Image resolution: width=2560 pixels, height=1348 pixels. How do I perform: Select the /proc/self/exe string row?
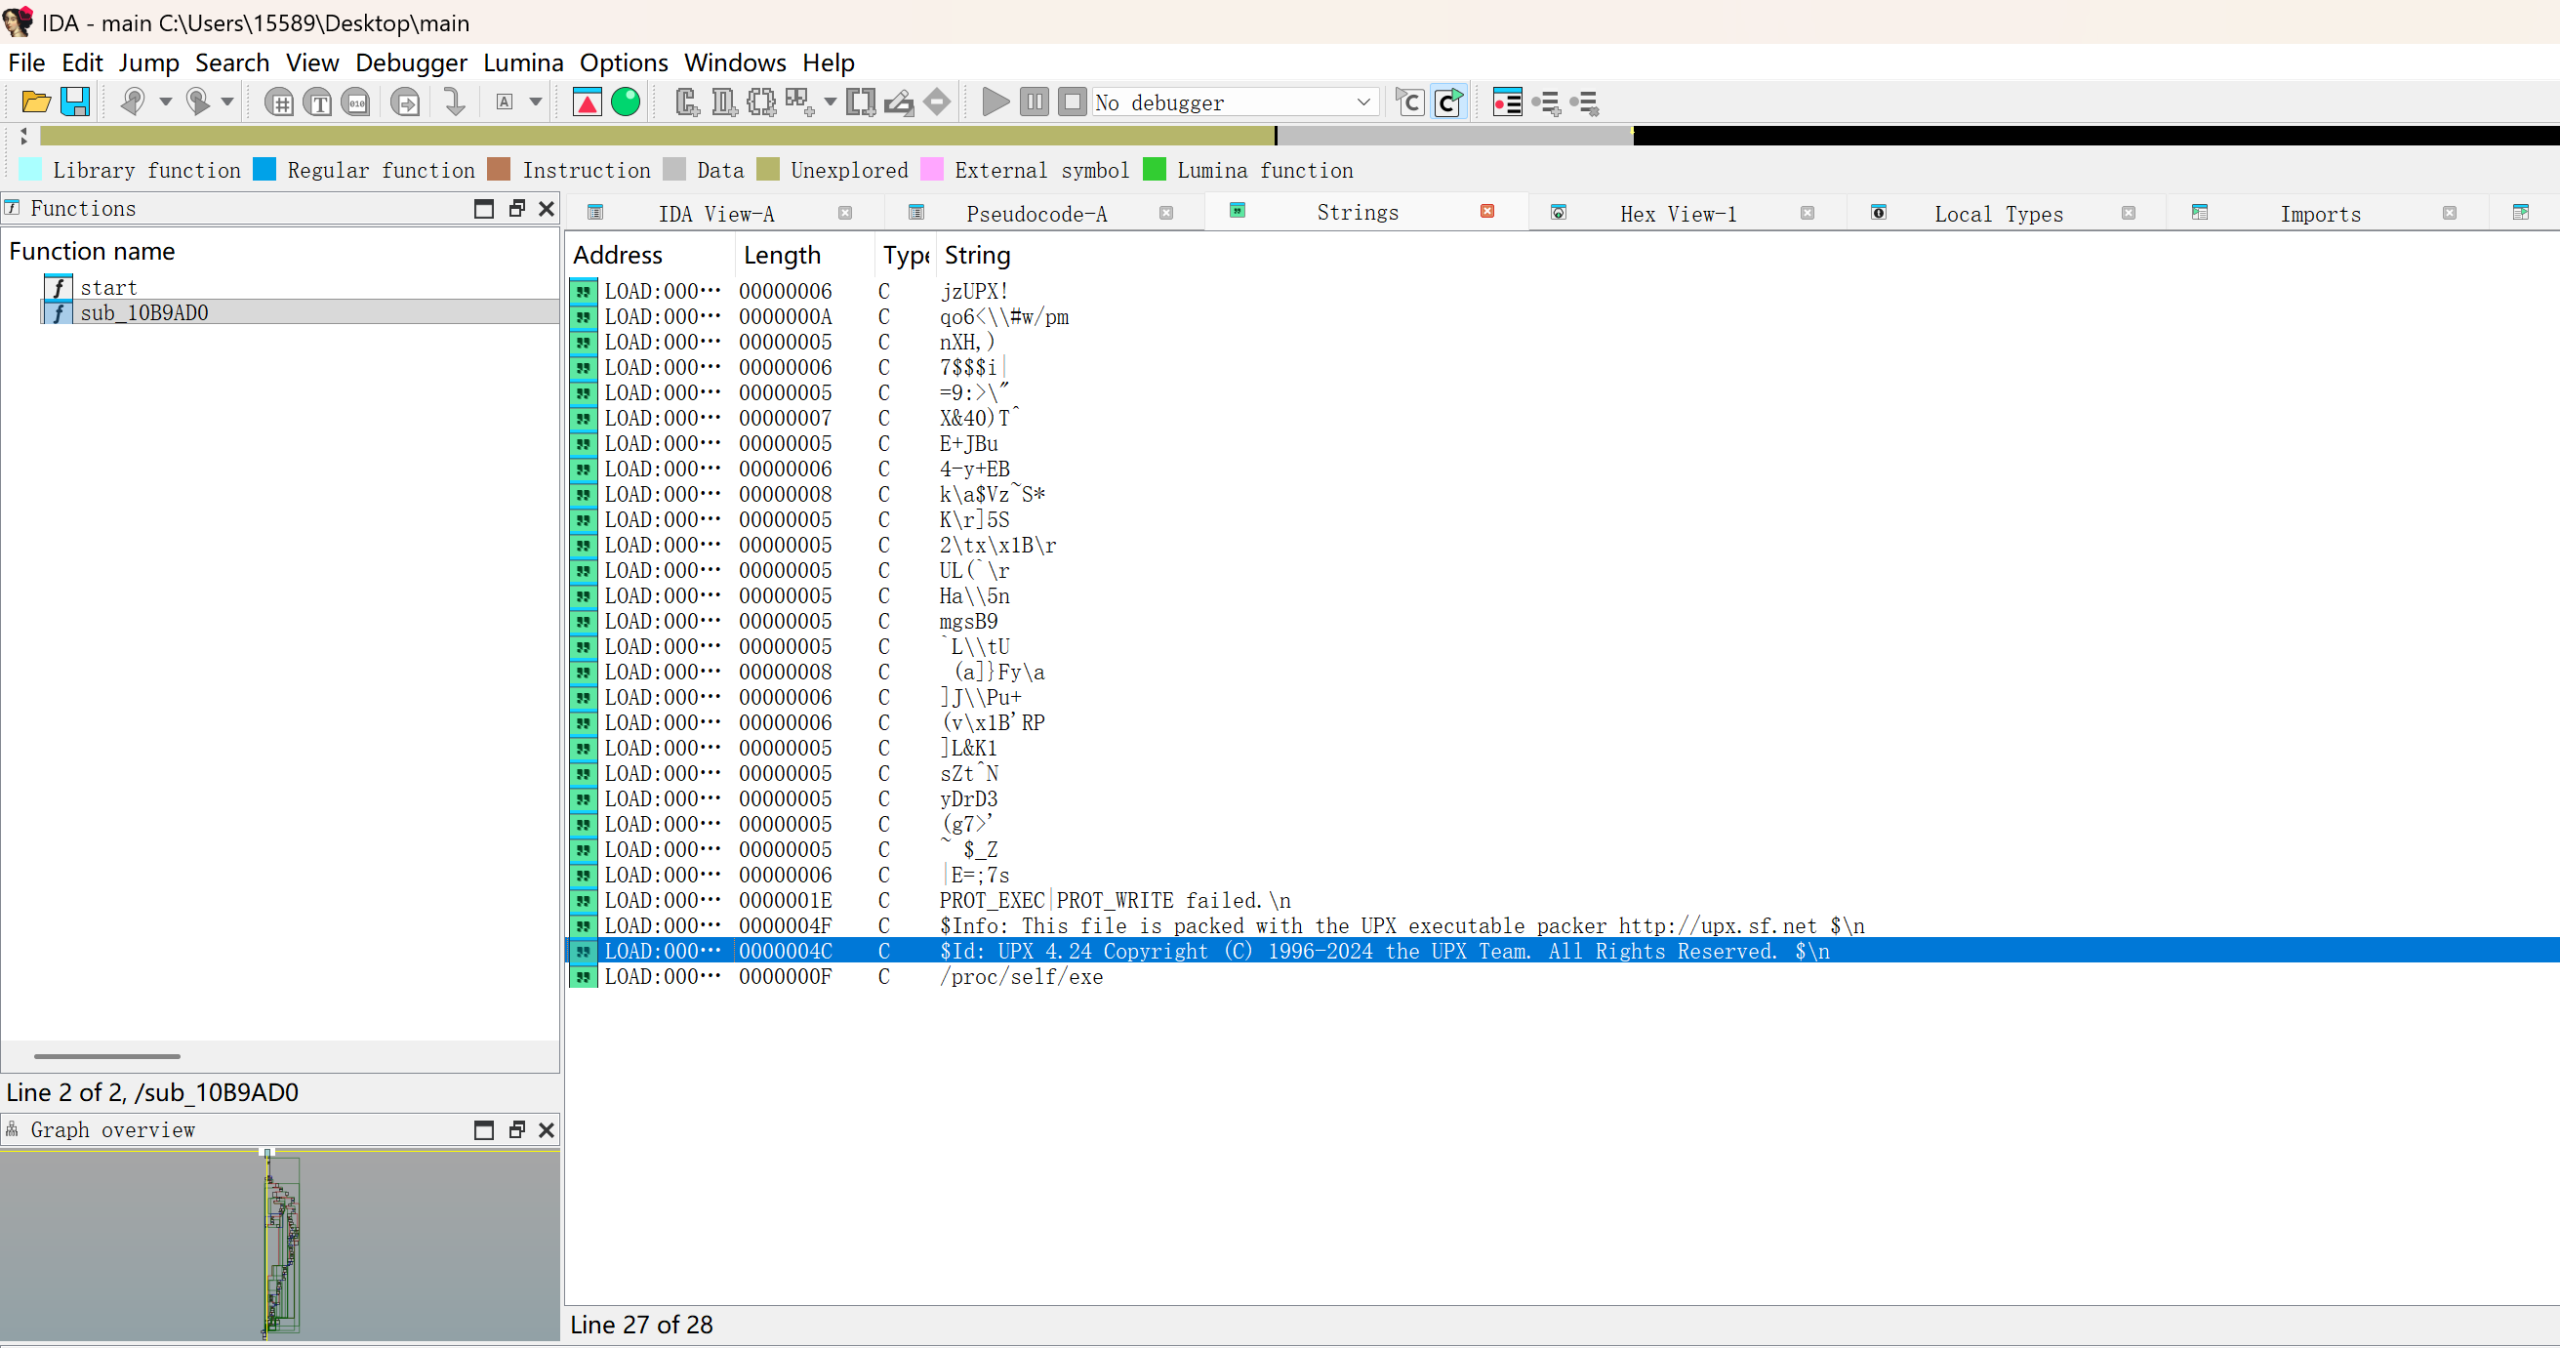point(1021,977)
